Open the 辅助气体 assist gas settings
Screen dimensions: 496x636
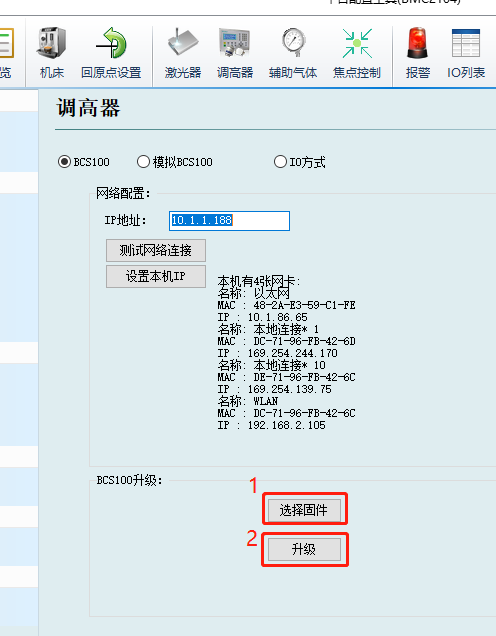click(x=293, y=53)
